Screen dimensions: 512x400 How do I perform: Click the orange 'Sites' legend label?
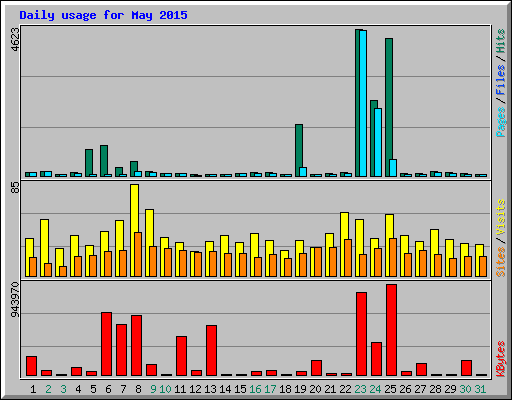tap(501, 262)
